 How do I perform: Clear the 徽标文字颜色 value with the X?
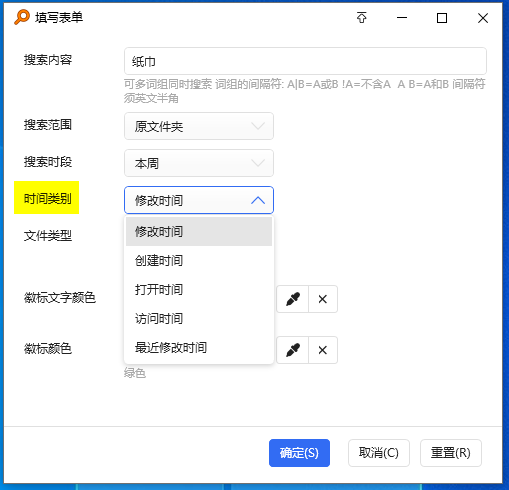[x=323, y=299]
